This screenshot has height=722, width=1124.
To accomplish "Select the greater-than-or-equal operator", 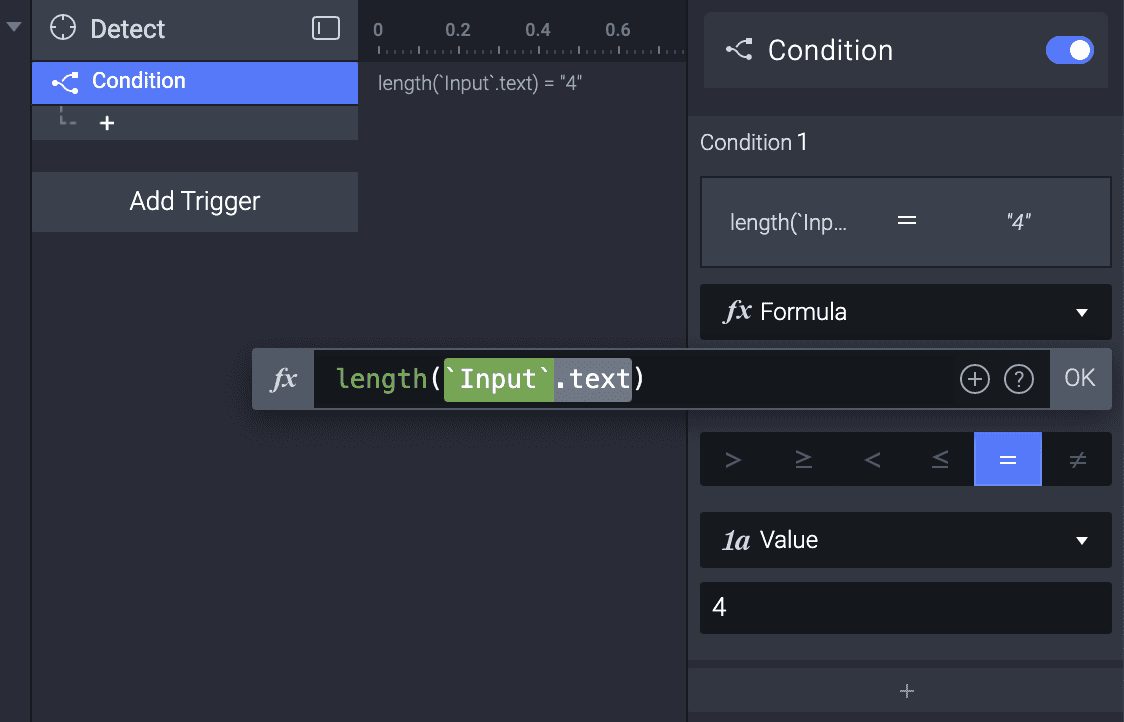I will [x=803, y=459].
